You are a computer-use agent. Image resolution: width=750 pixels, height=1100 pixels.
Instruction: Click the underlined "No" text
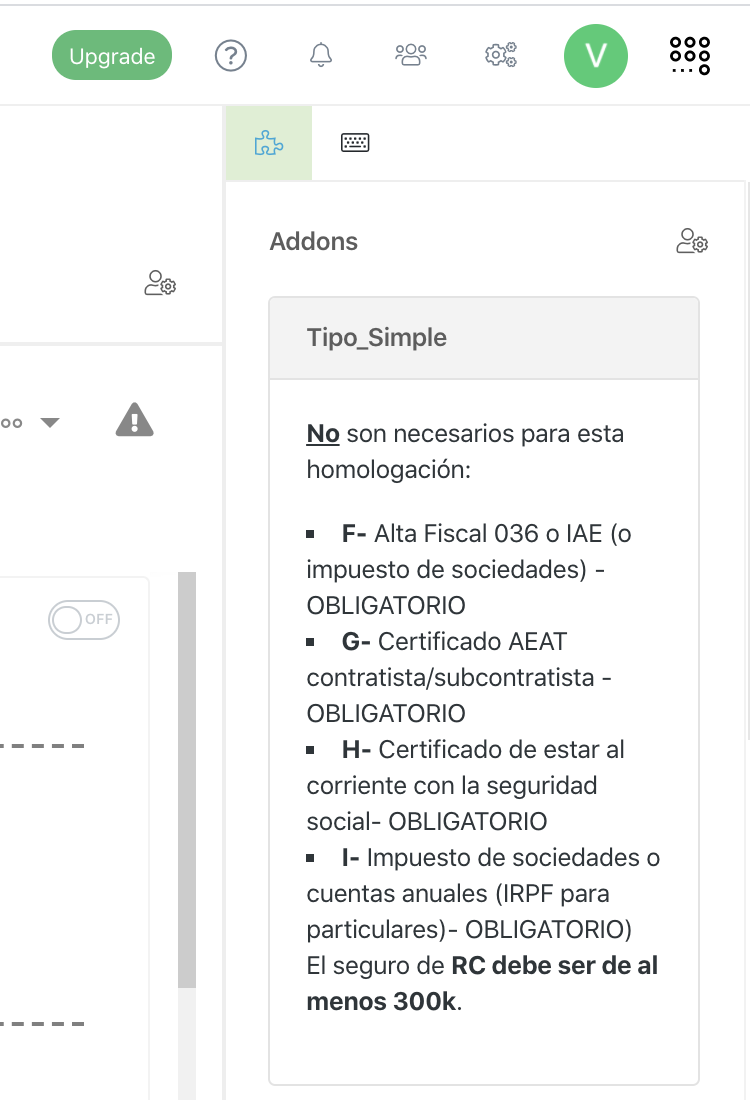pyautogui.click(x=323, y=435)
